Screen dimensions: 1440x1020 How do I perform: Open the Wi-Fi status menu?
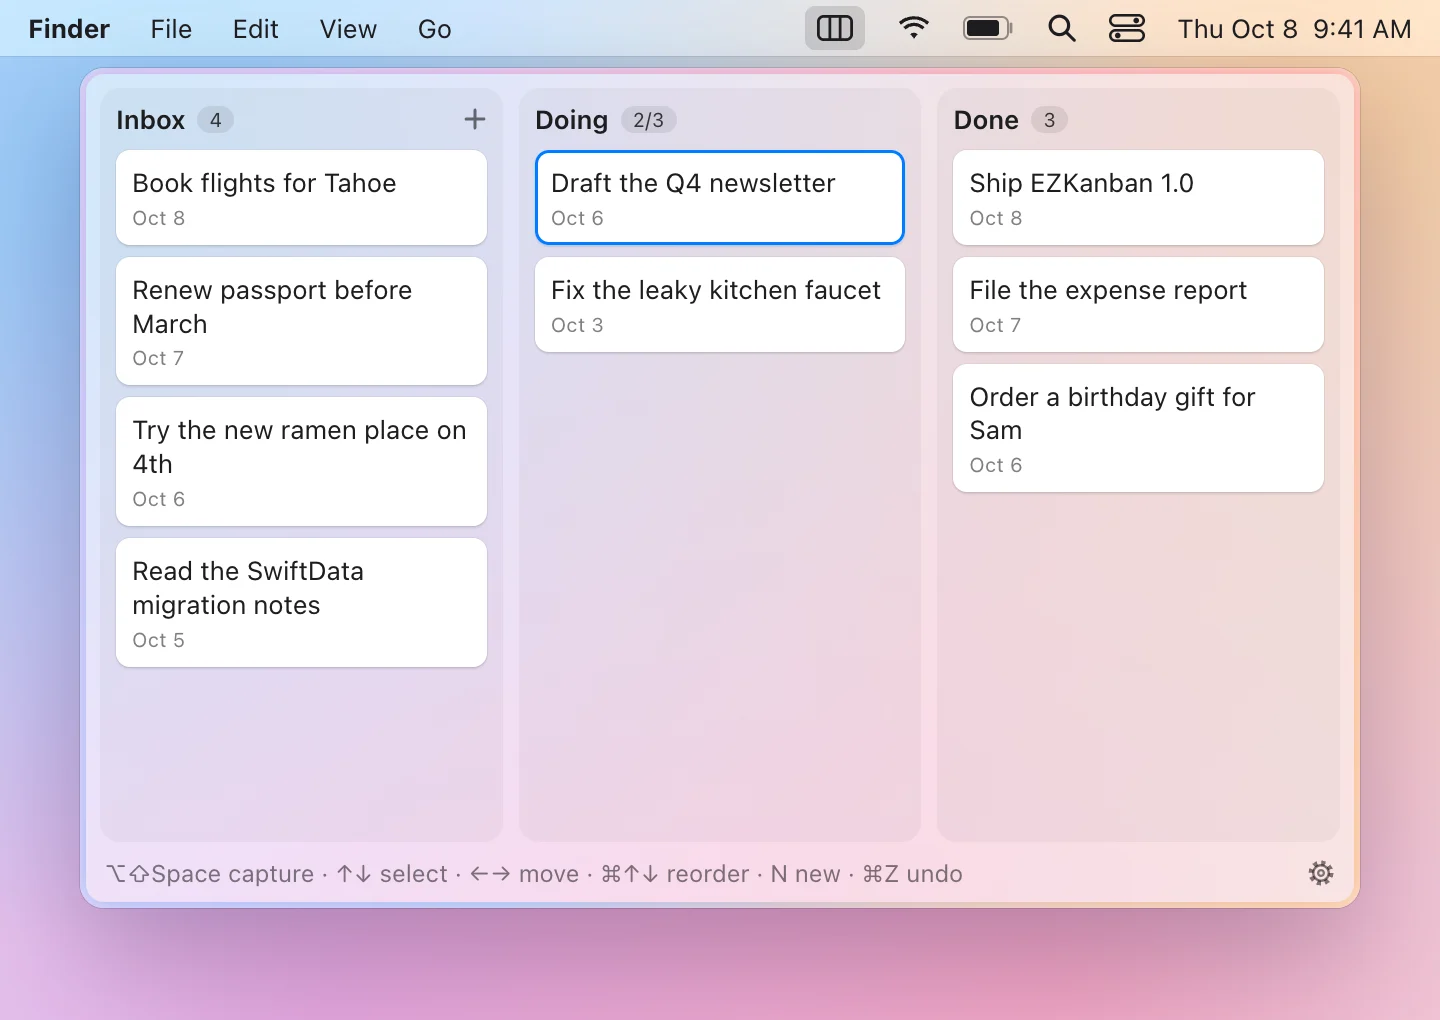click(x=913, y=28)
